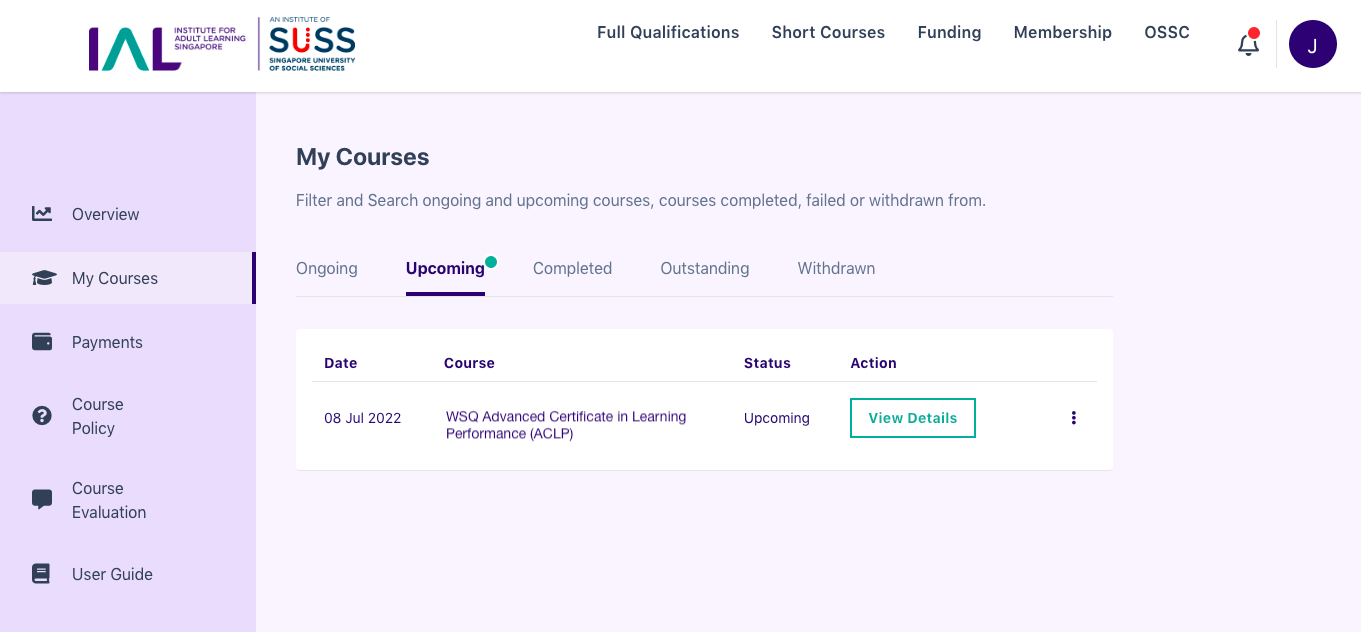
Task: Click the Course Policy question mark icon
Action: coord(42,416)
